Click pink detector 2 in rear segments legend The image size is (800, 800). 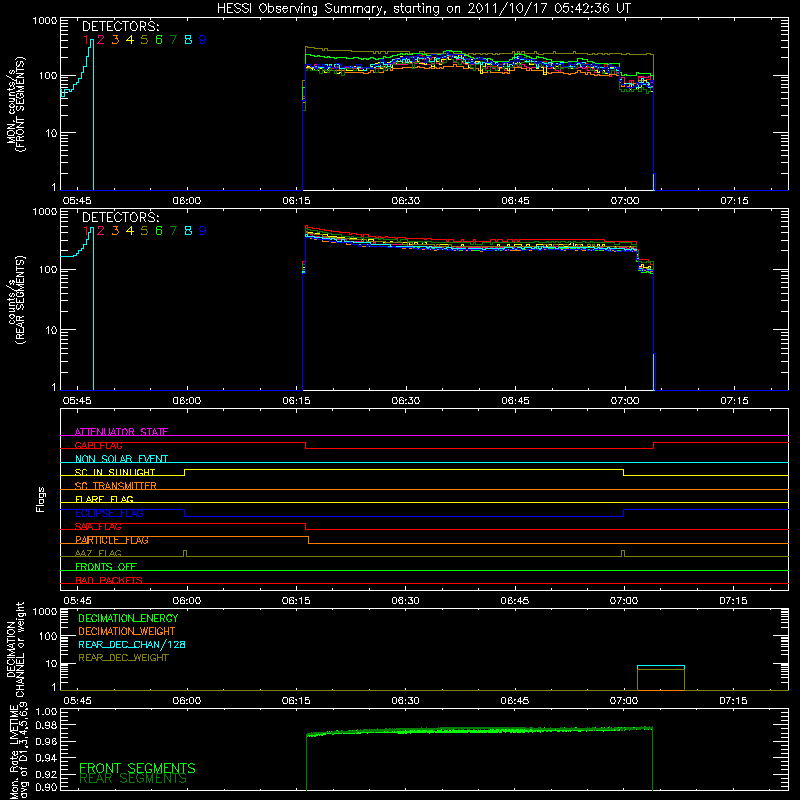[101, 231]
